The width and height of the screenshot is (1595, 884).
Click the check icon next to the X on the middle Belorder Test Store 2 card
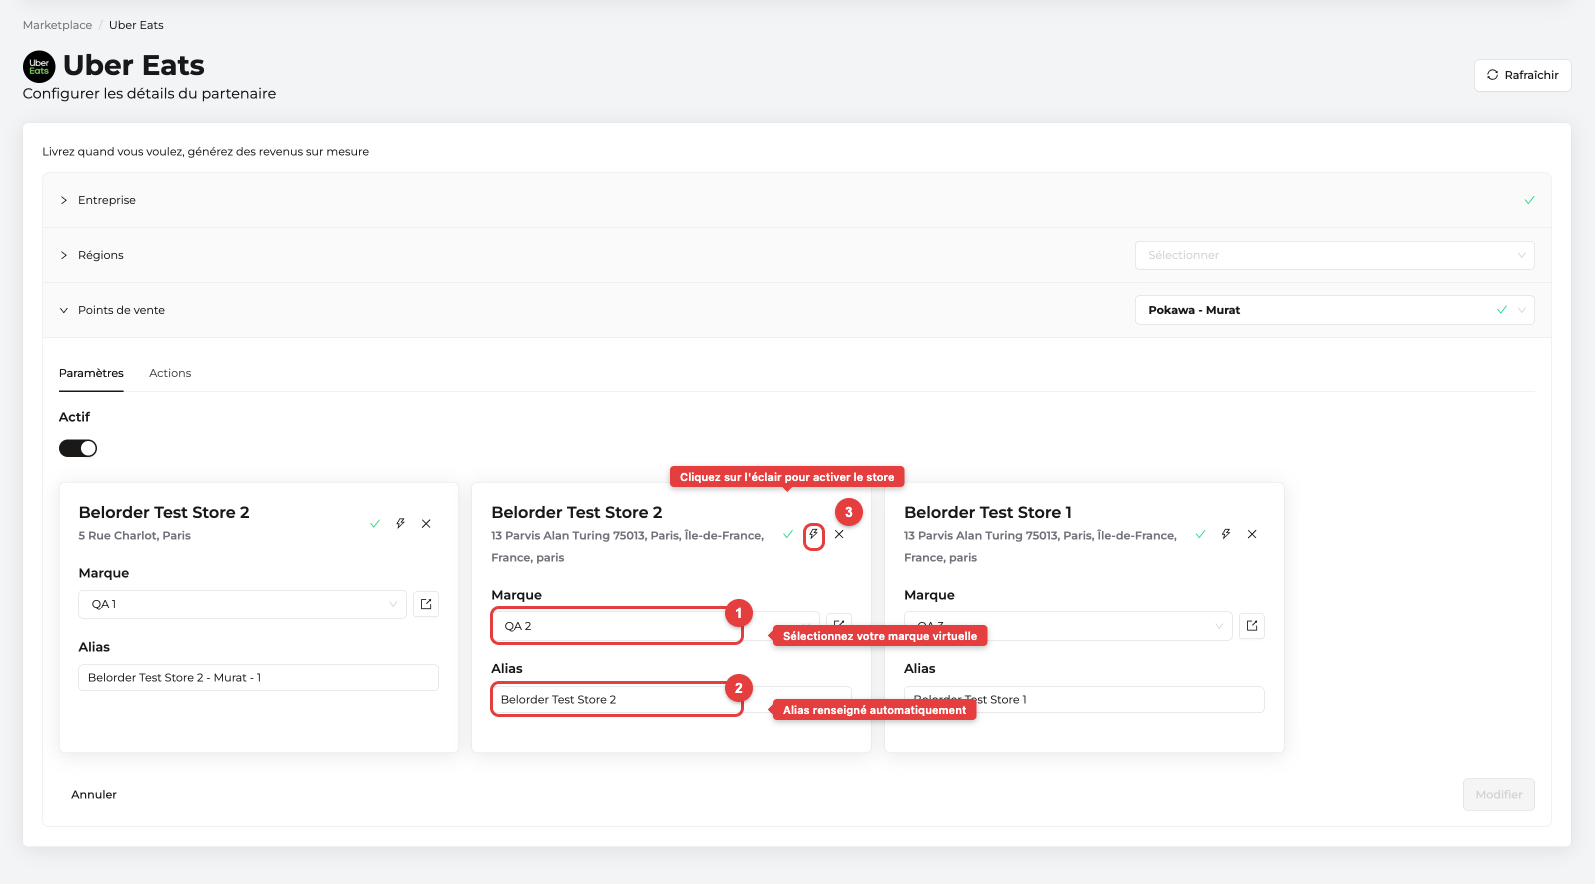(788, 534)
